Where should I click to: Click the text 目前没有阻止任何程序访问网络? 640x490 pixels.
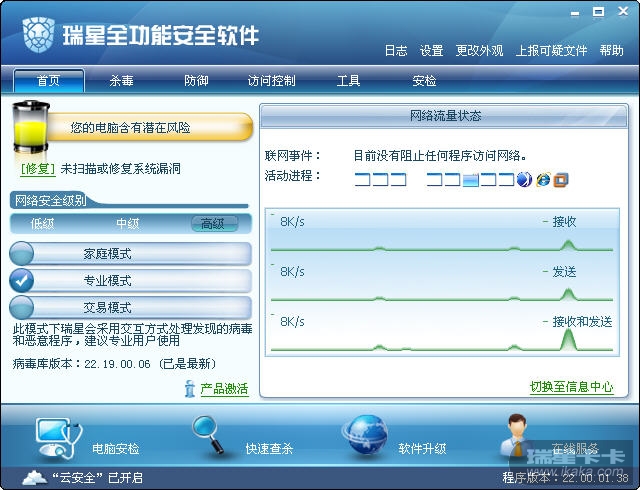pyautogui.click(x=440, y=156)
